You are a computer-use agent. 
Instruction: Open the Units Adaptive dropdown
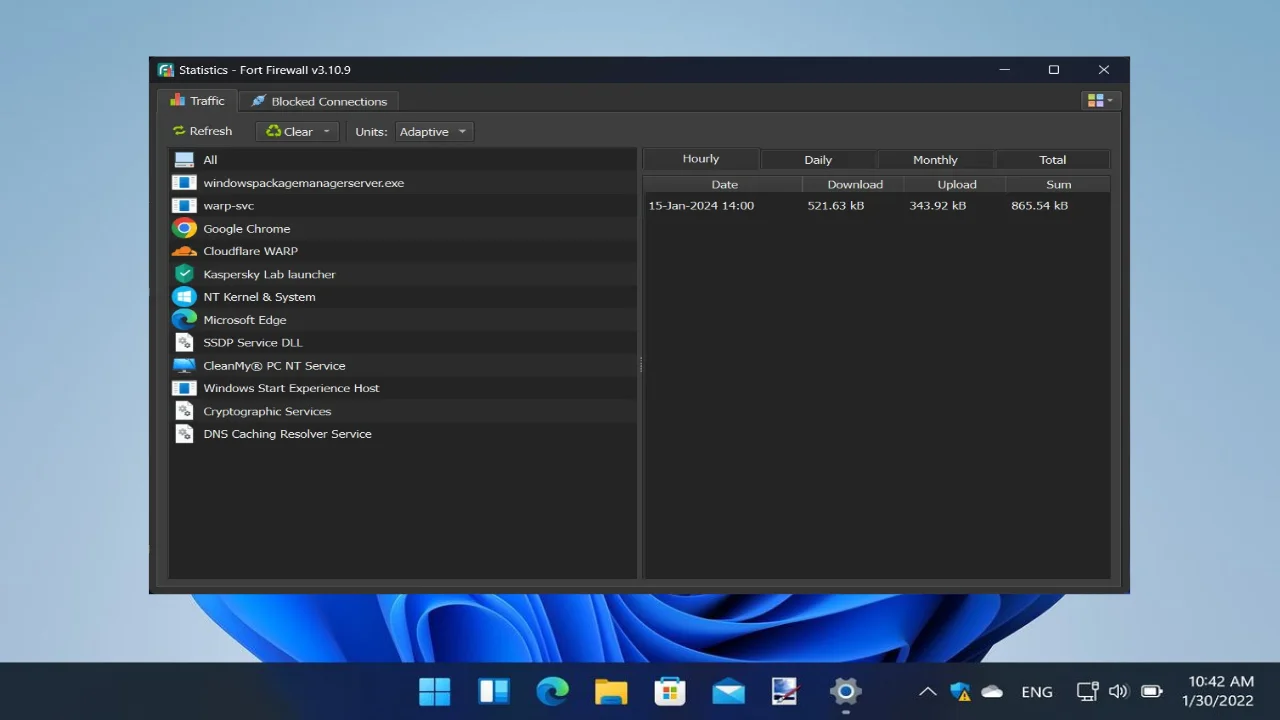(x=435, y=132)
